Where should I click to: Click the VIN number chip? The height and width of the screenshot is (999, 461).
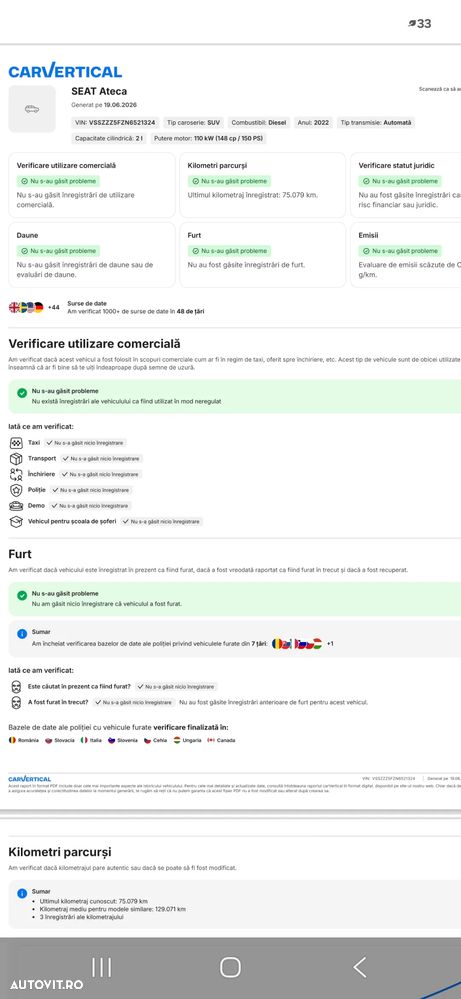coord(115,122)
